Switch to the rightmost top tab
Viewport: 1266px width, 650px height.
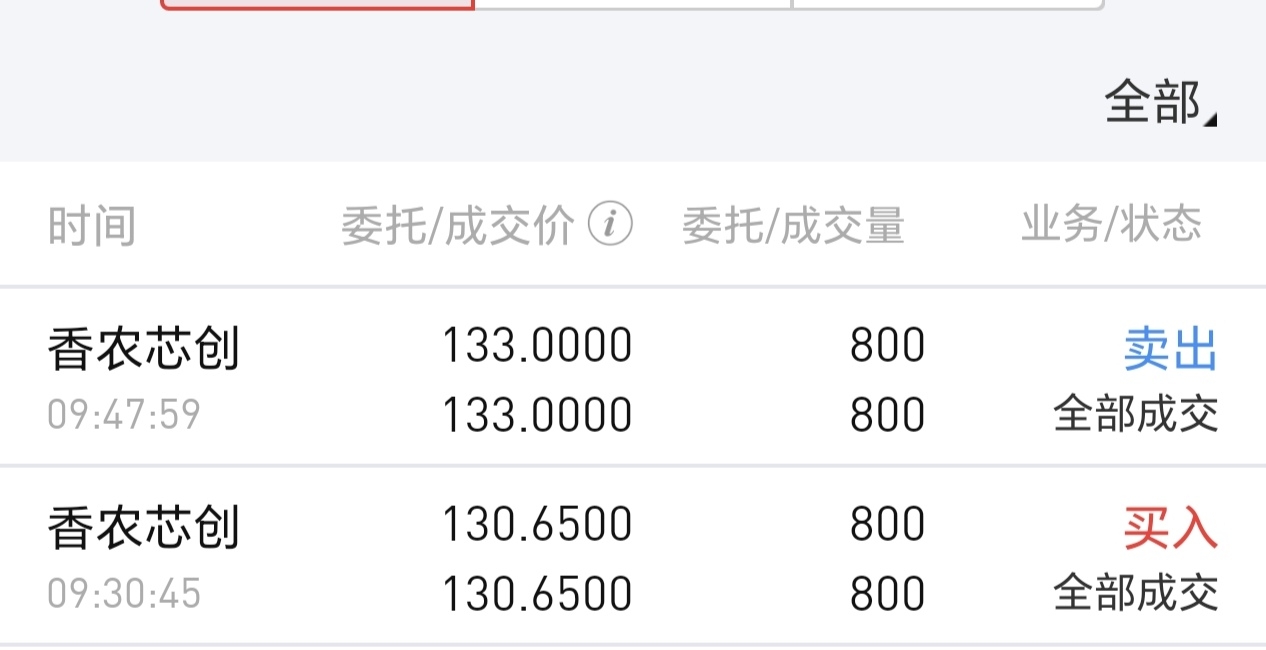tap(948, 5)
